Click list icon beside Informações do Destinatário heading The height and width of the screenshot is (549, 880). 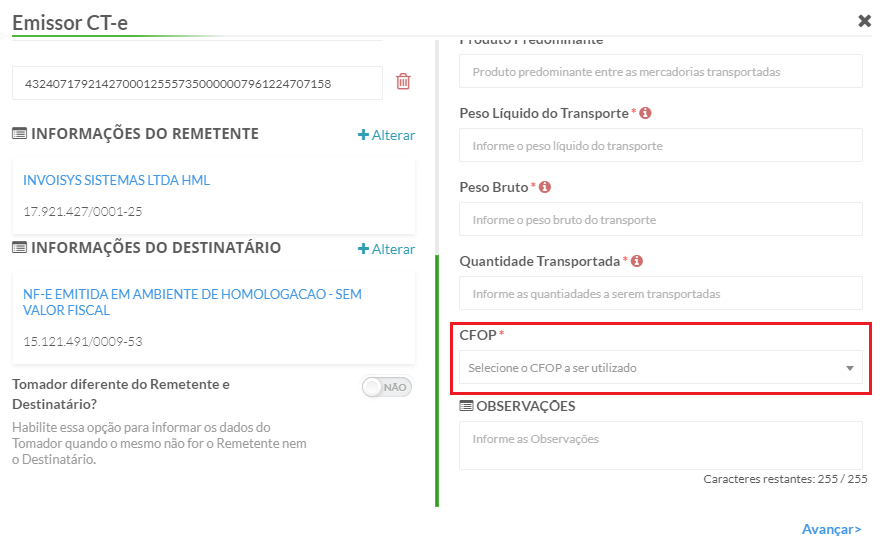click(x=20, y=248)
